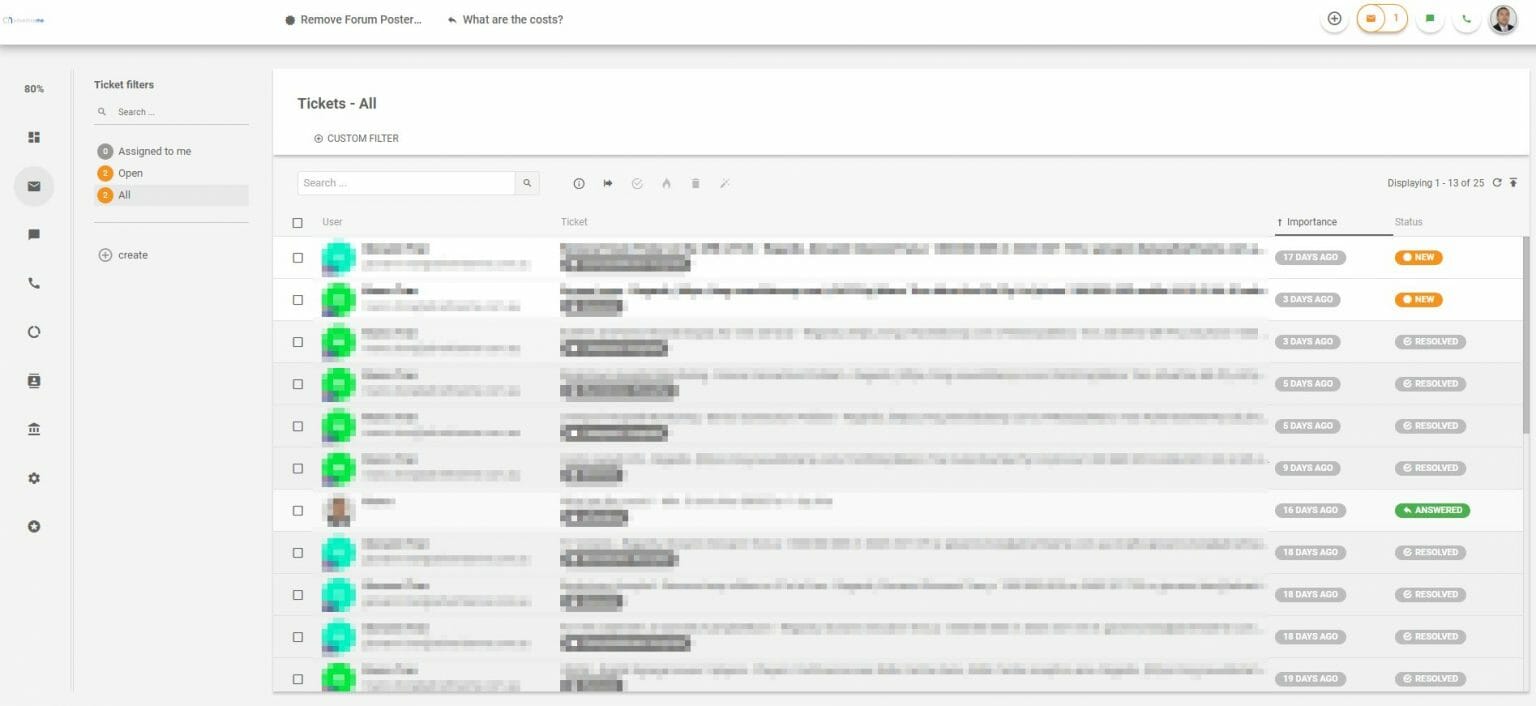This screenshot has height=706, width=1536.
Task: Check the checkbox on the first ticket row
Action: pyautogui.click(x=297, y=257)
